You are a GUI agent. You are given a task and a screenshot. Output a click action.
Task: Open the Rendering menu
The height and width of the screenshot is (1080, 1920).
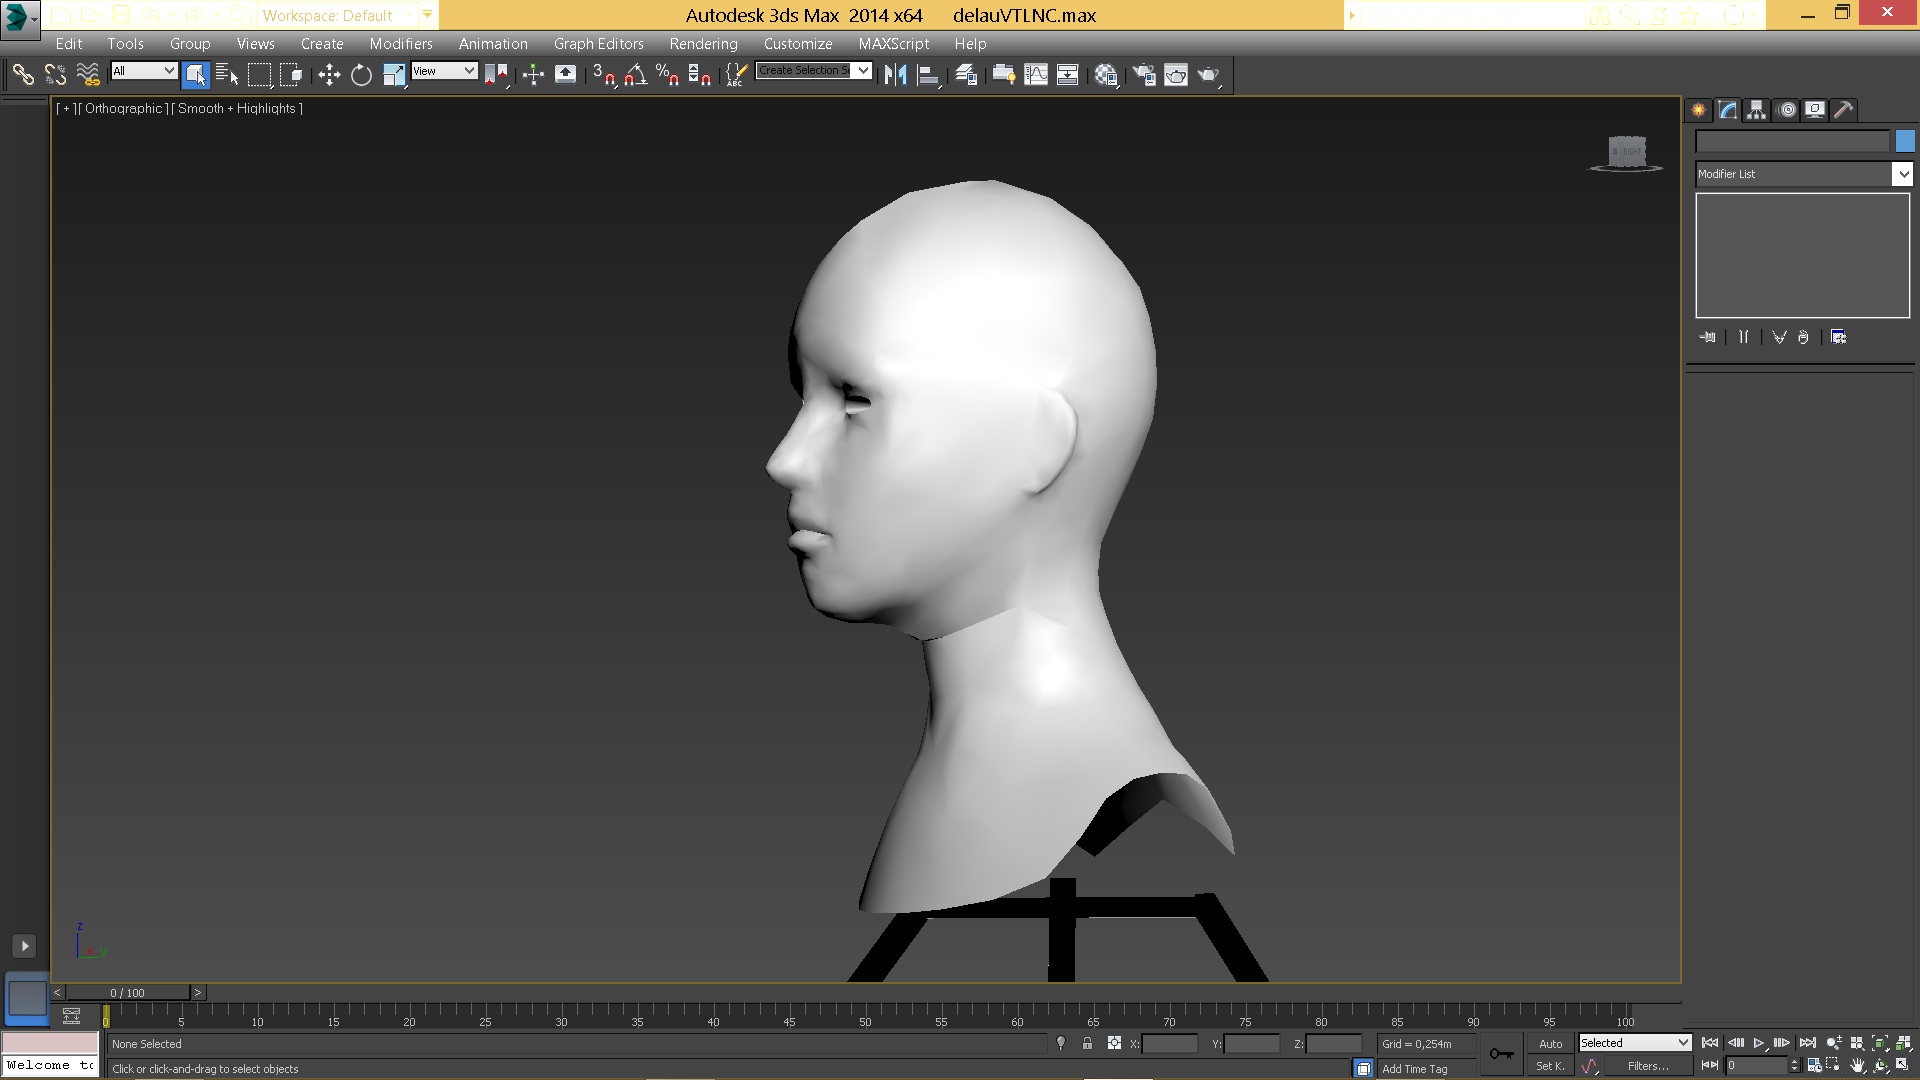703,44
